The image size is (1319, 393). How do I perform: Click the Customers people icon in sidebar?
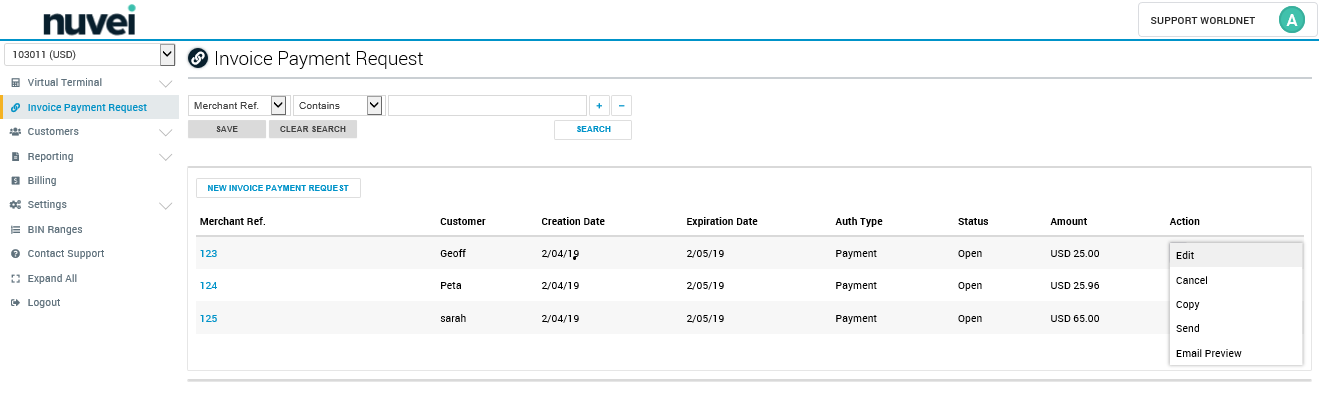point(16,131)
